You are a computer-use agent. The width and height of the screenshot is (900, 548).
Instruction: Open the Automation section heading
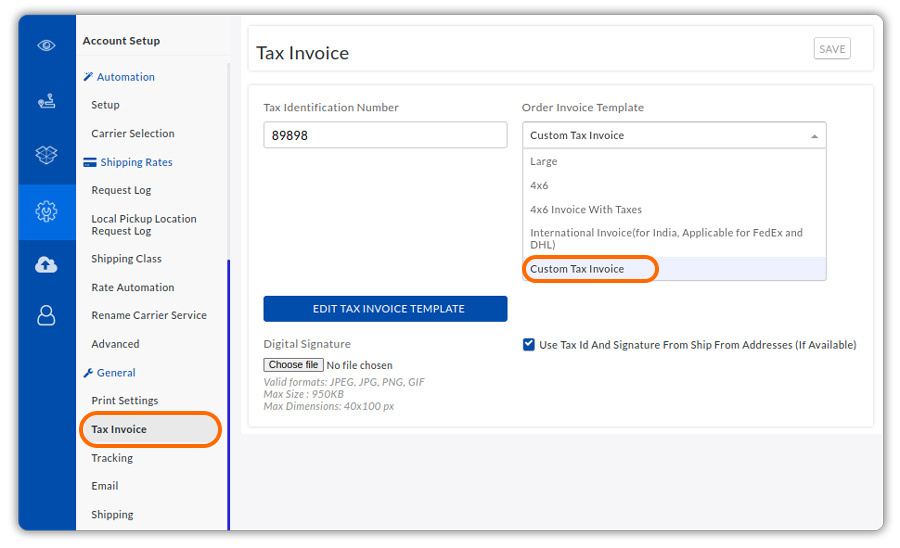[126, 77]
